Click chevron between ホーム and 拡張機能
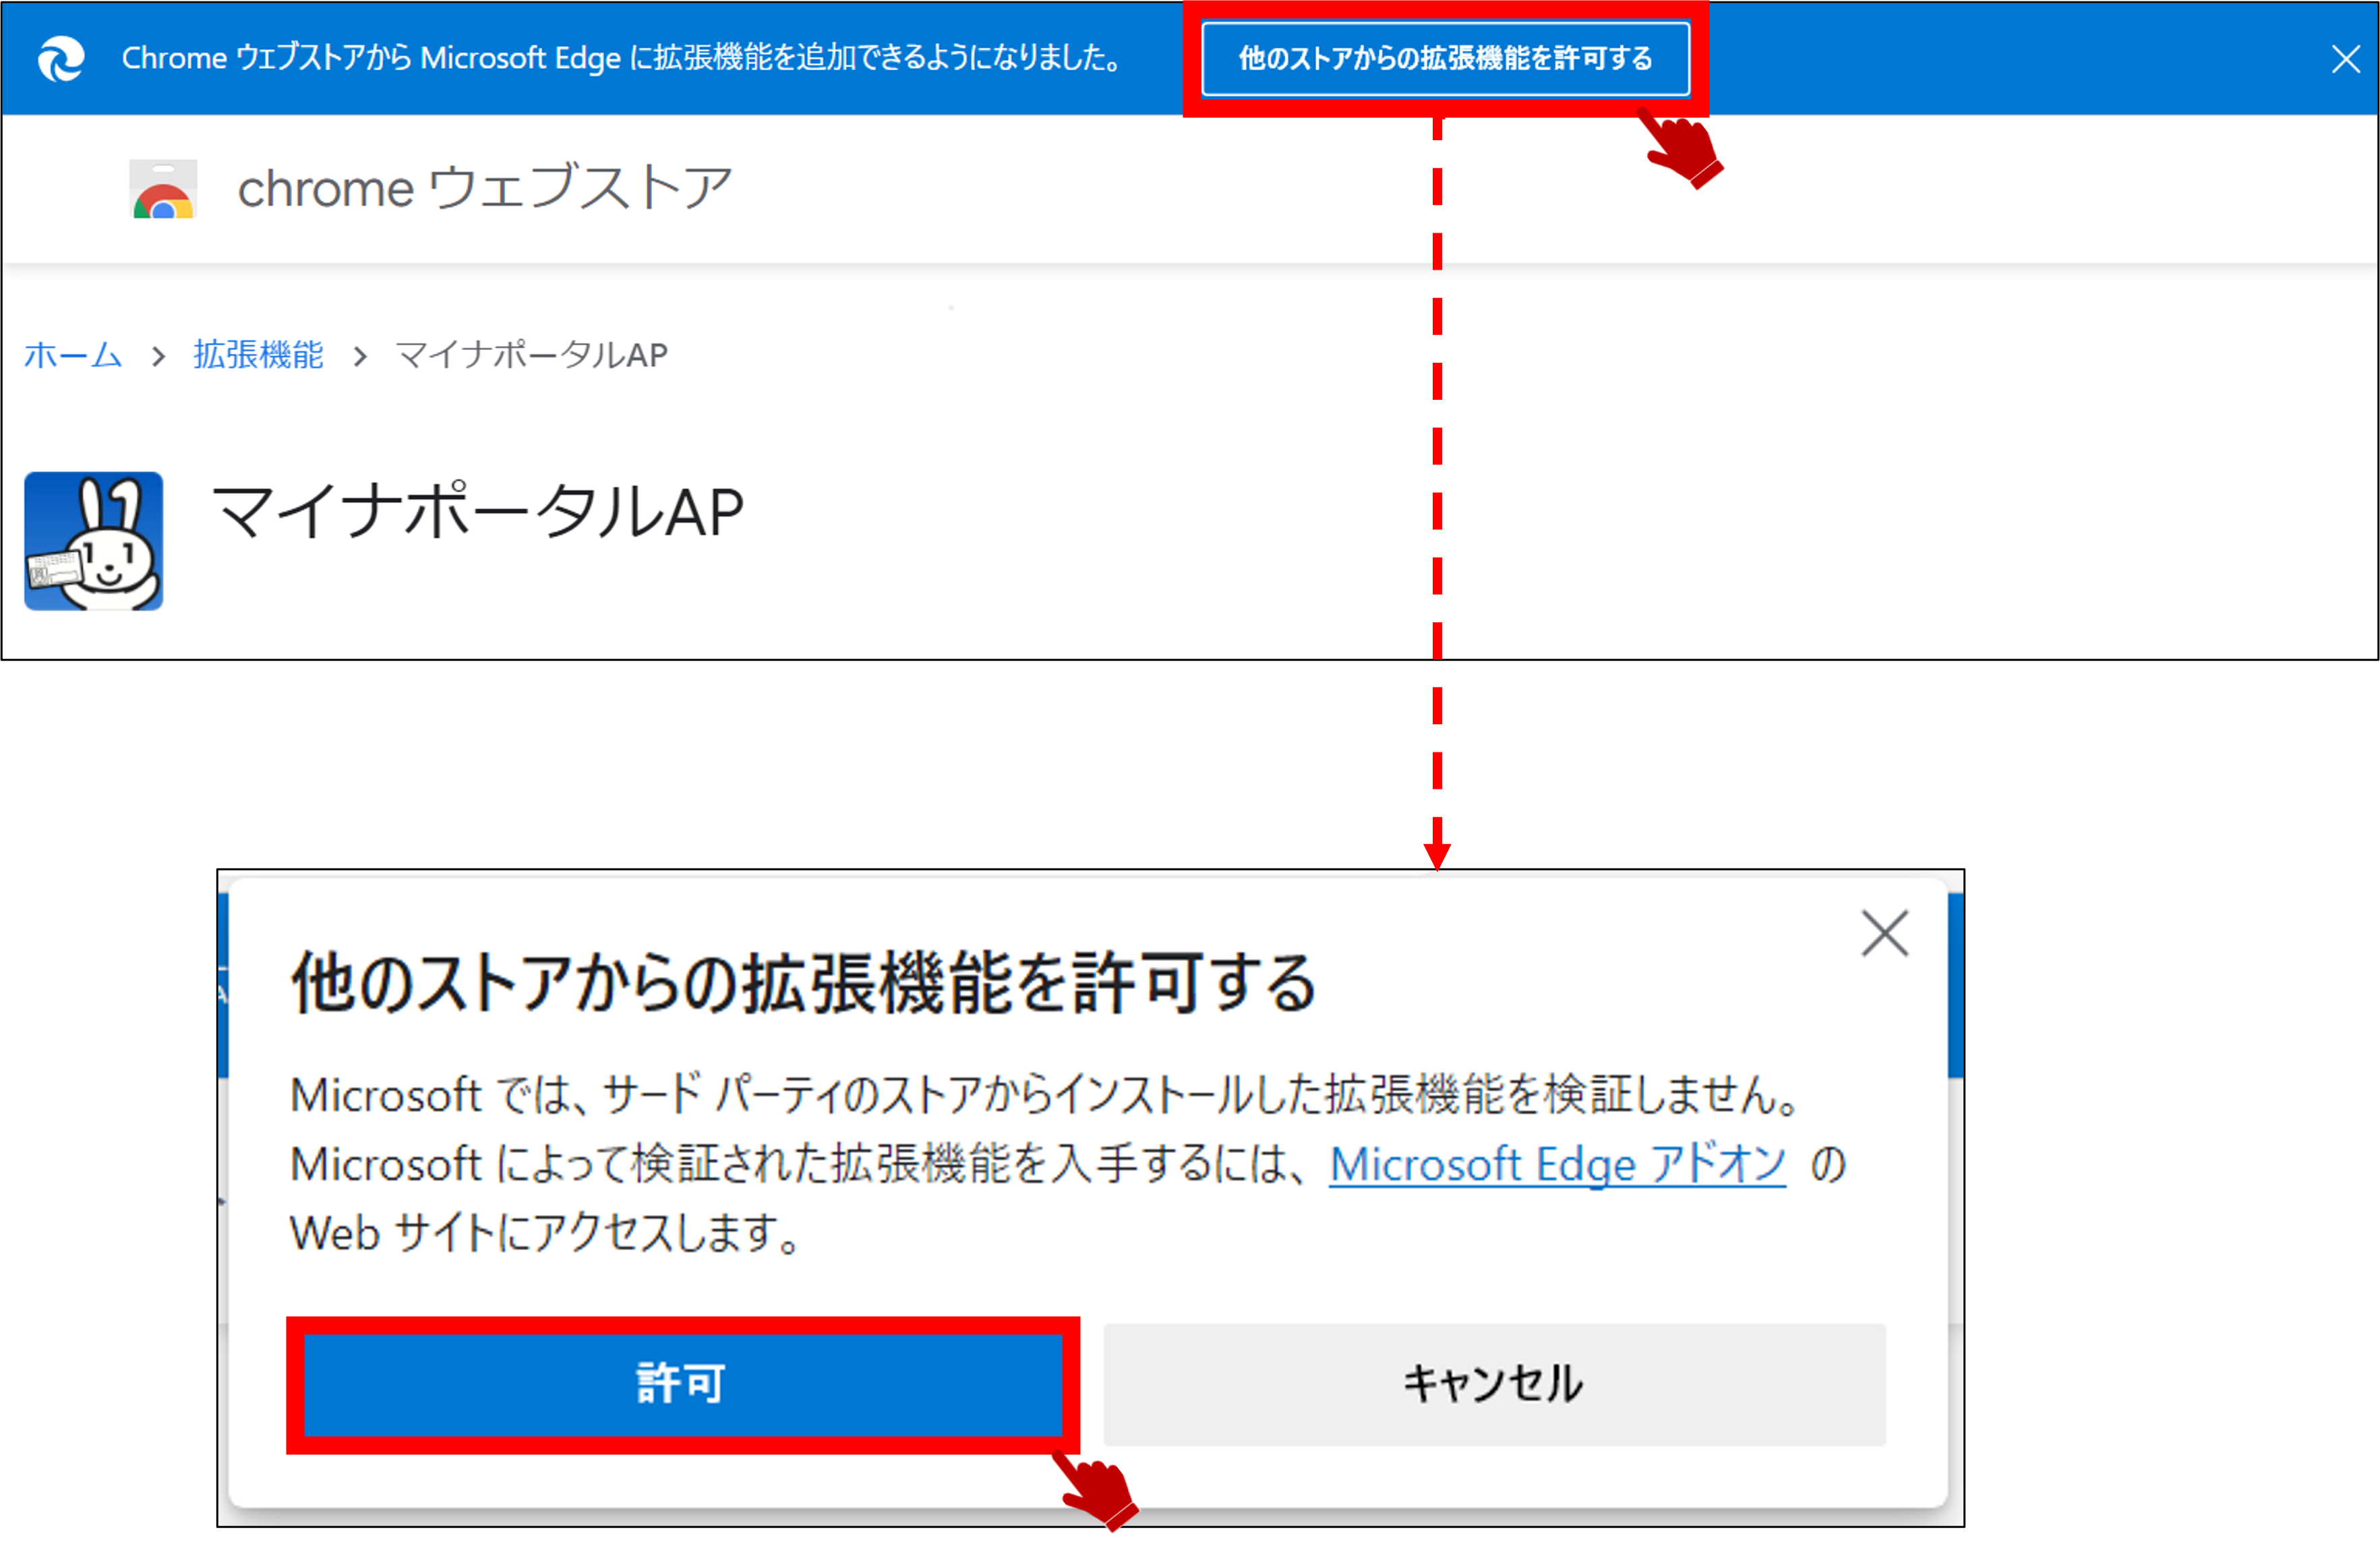2380x1546 pixels. click(x=158, y=356)
